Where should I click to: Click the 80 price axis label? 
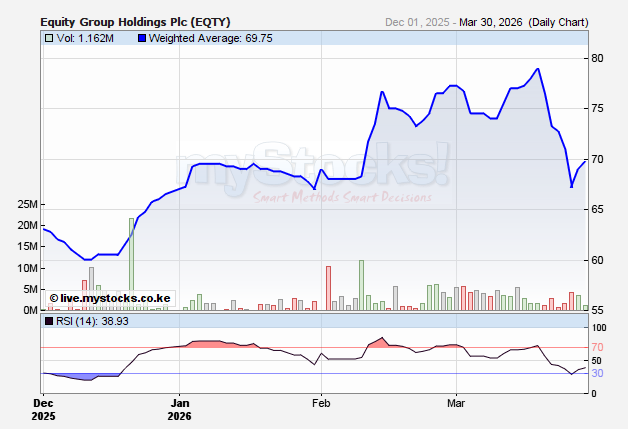coord(595,58)
